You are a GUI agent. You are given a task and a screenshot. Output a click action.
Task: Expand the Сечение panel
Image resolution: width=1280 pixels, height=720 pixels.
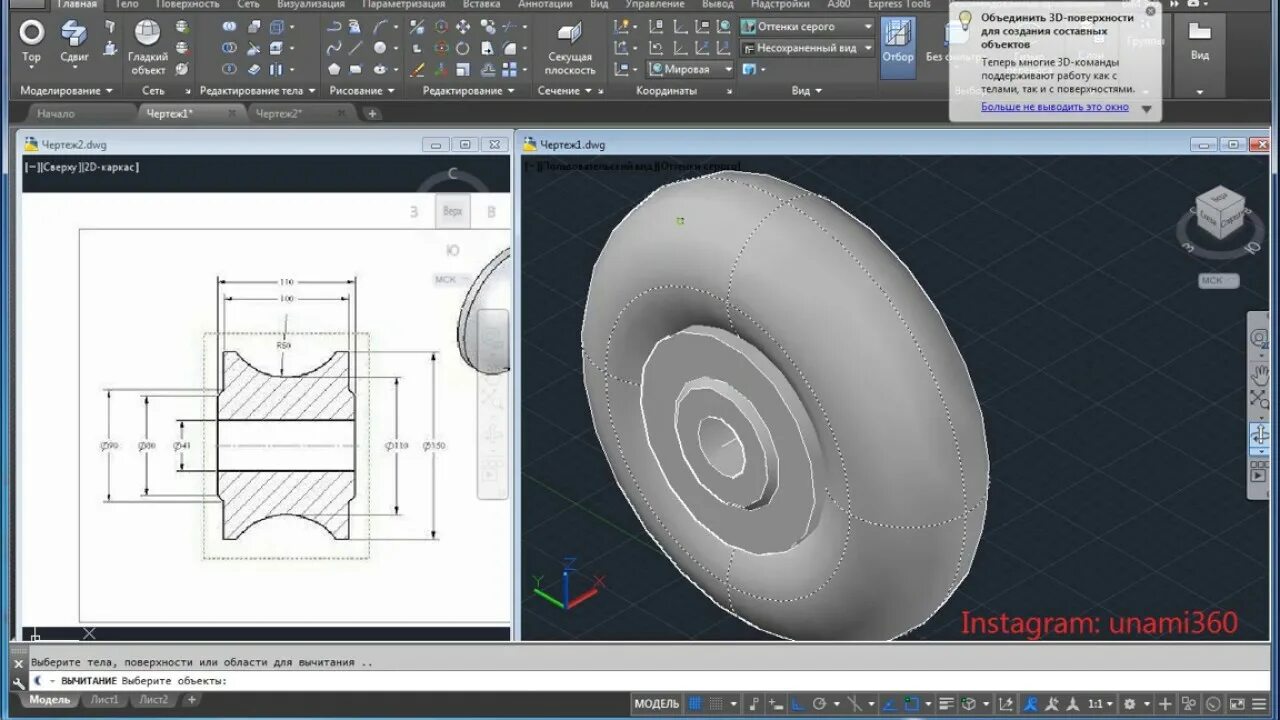(x=565, y=91)
